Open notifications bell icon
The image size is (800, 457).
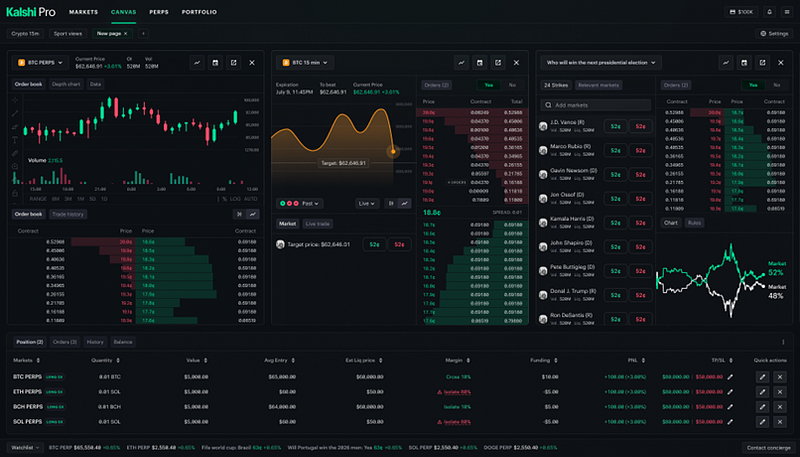pos(769,12)
